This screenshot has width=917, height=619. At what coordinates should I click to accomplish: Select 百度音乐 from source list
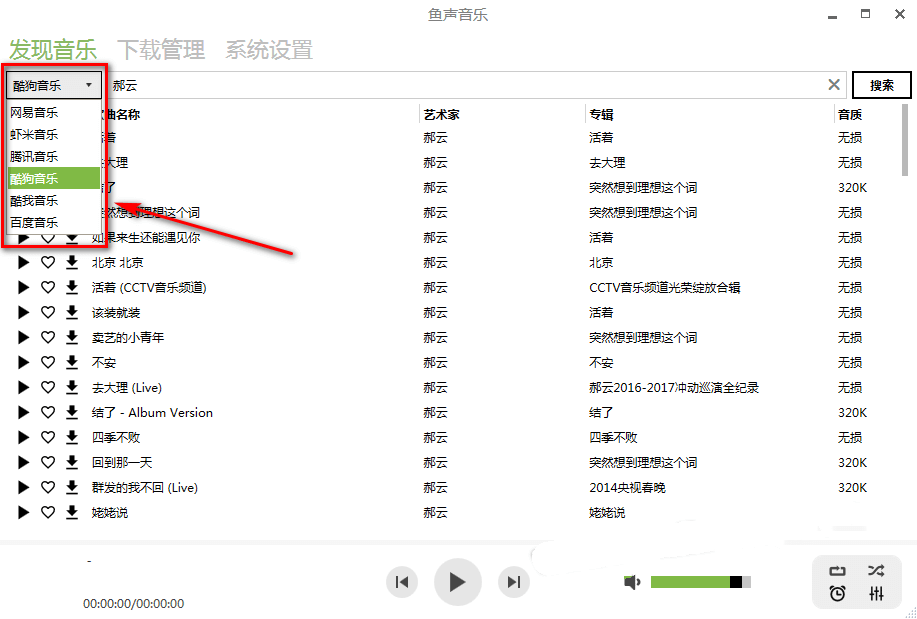pos(54,222)
